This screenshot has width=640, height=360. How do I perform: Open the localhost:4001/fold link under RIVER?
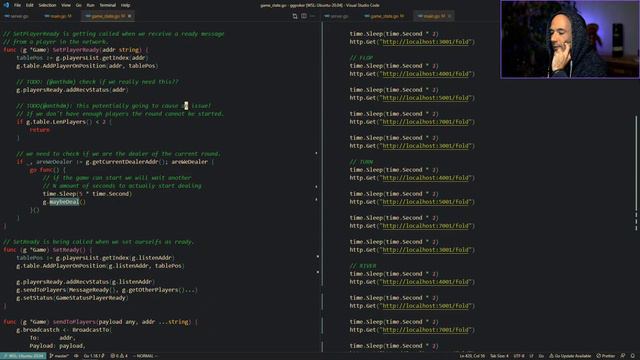pos(426,282)
